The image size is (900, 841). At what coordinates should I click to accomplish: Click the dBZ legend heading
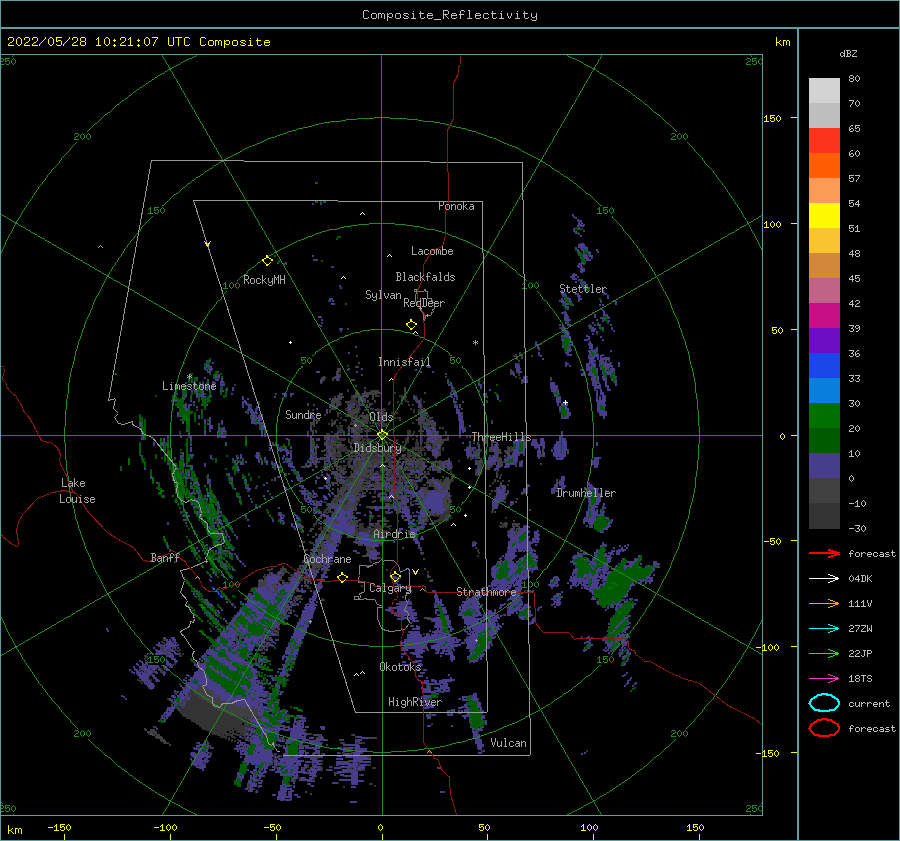click(848, 53)
